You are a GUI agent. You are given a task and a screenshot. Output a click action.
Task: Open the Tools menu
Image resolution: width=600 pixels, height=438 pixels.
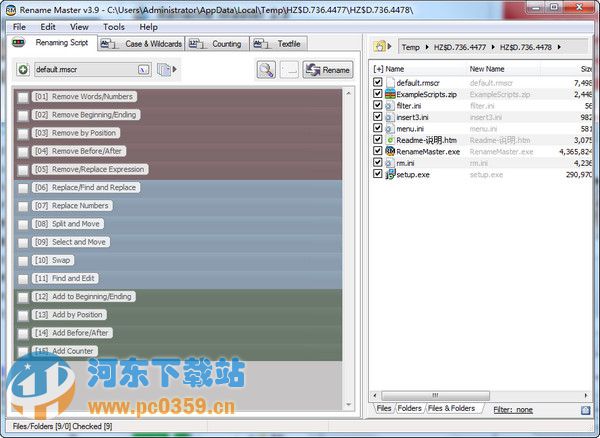(114, 27)
